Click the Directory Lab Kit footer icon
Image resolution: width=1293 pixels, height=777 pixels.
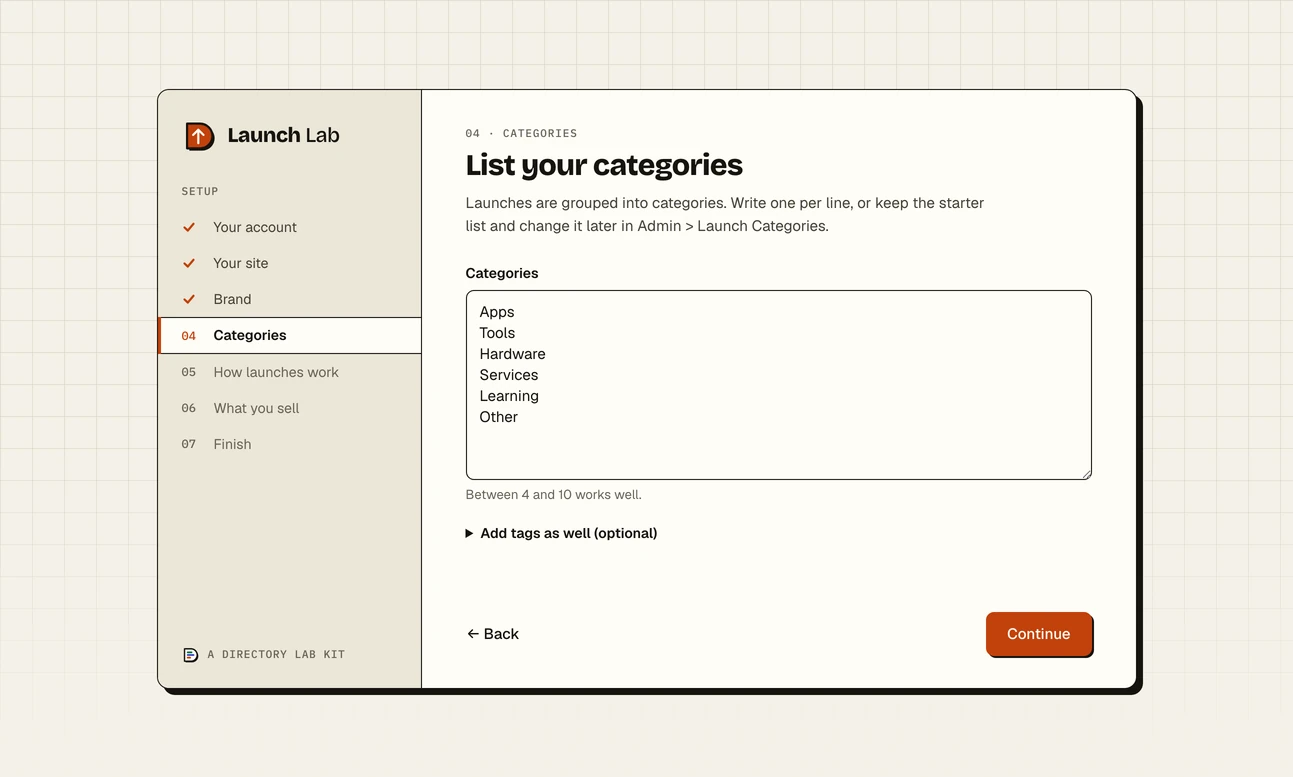point(190,655)
